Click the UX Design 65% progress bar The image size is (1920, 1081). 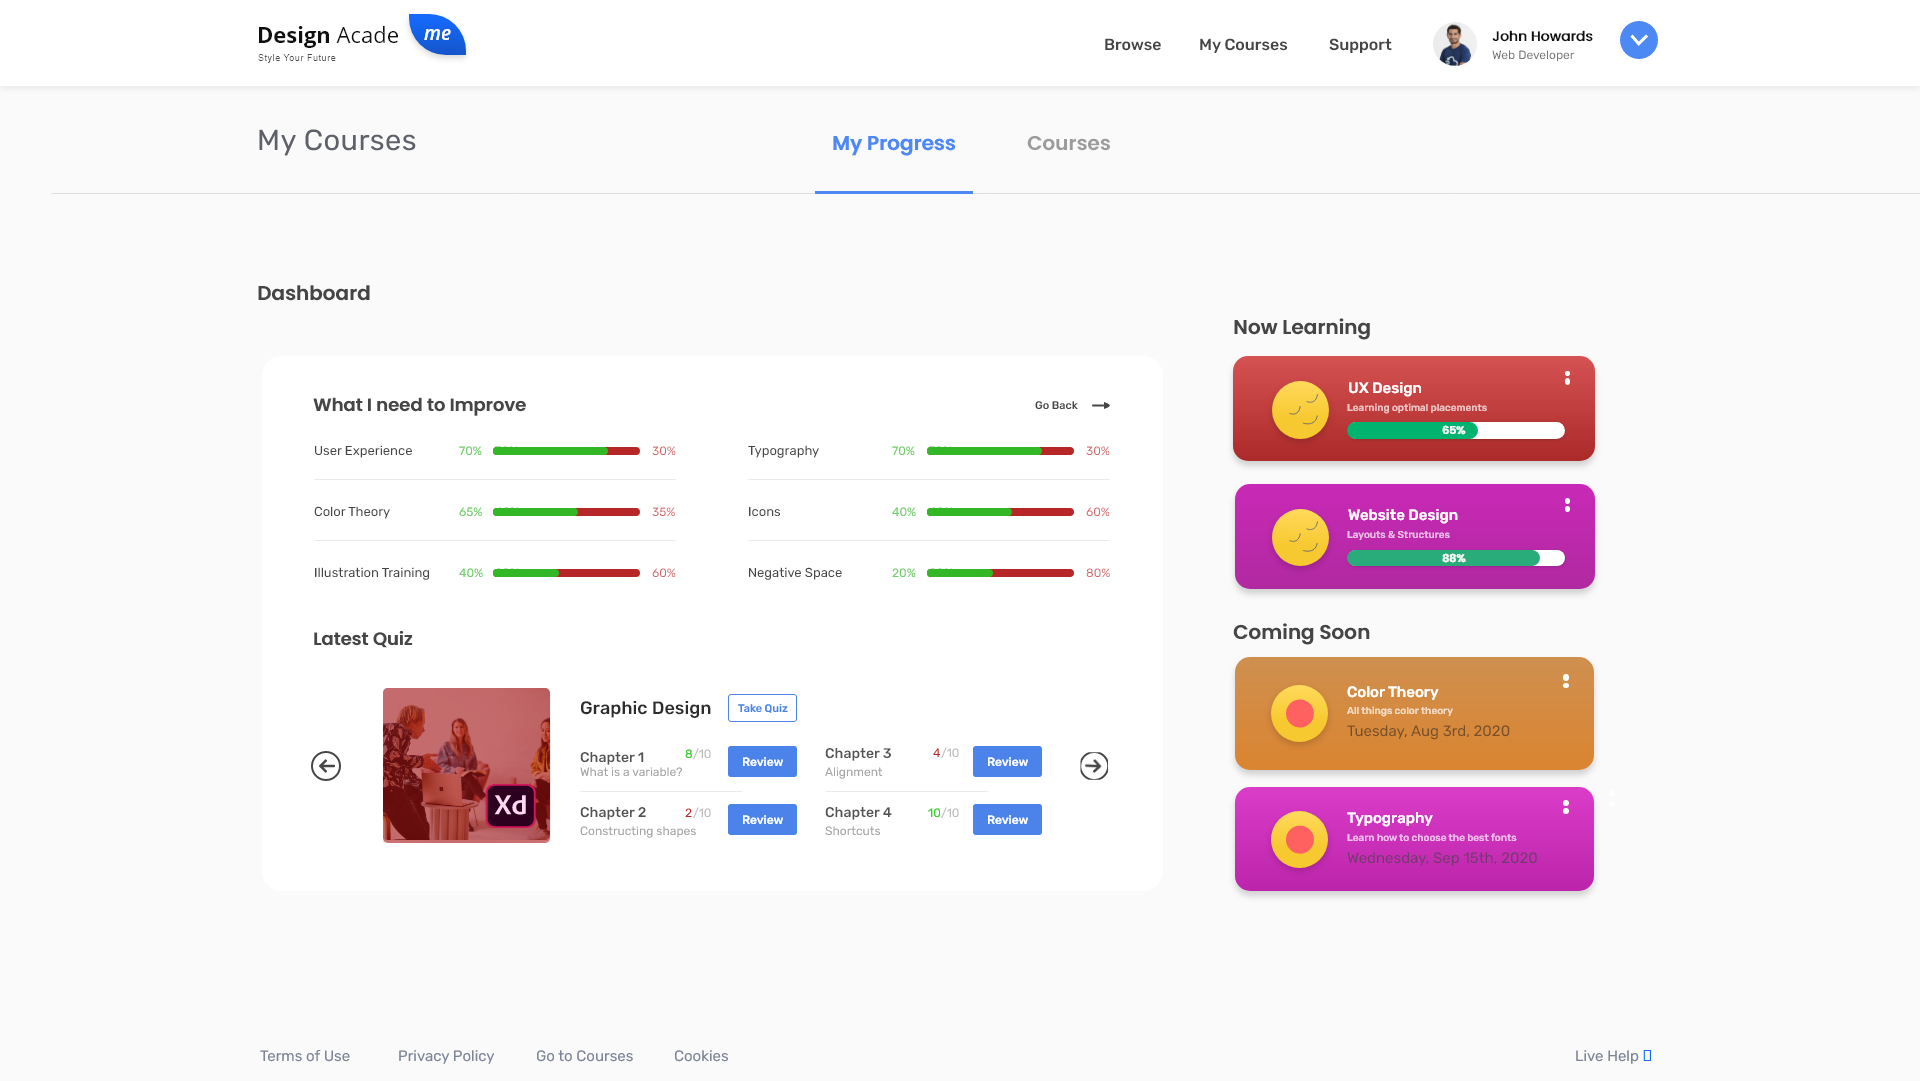pos(1455,430)
